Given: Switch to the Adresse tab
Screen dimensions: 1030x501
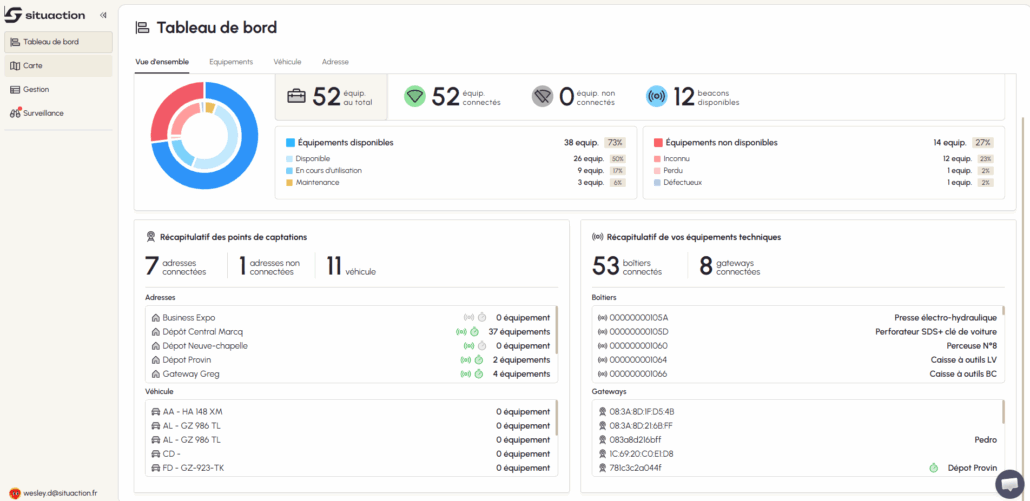Looking at the screenshot, I should [x=335, y=62].
